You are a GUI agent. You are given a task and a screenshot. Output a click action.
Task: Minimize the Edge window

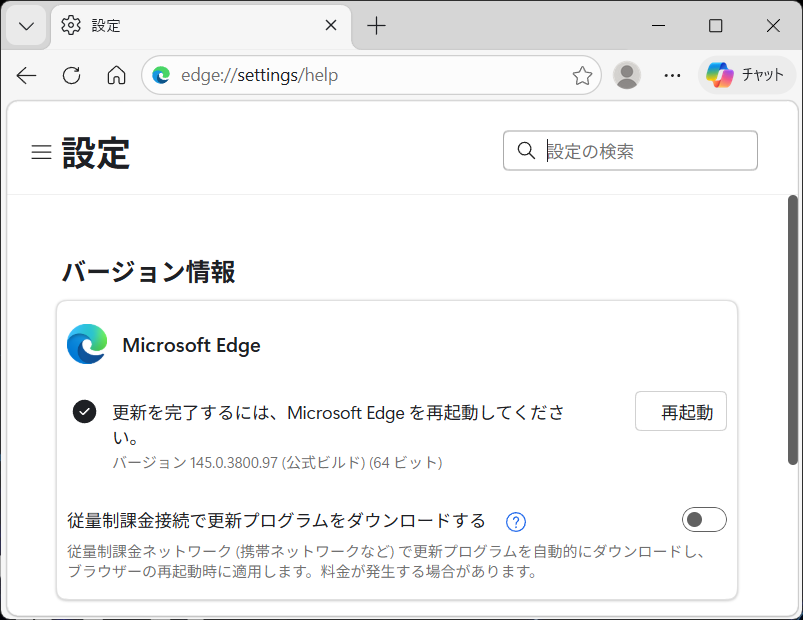click(658, 26)
